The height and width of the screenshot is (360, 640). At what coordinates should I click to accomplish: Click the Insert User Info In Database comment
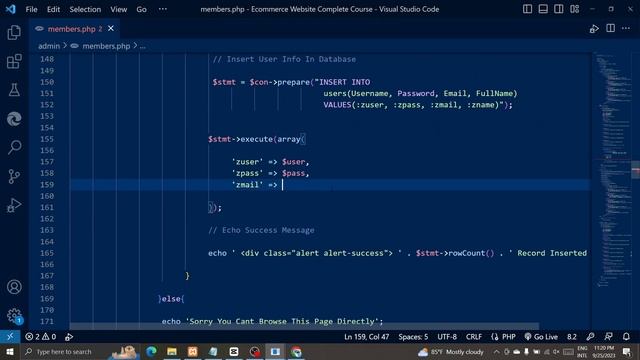(x=284, y=59)
